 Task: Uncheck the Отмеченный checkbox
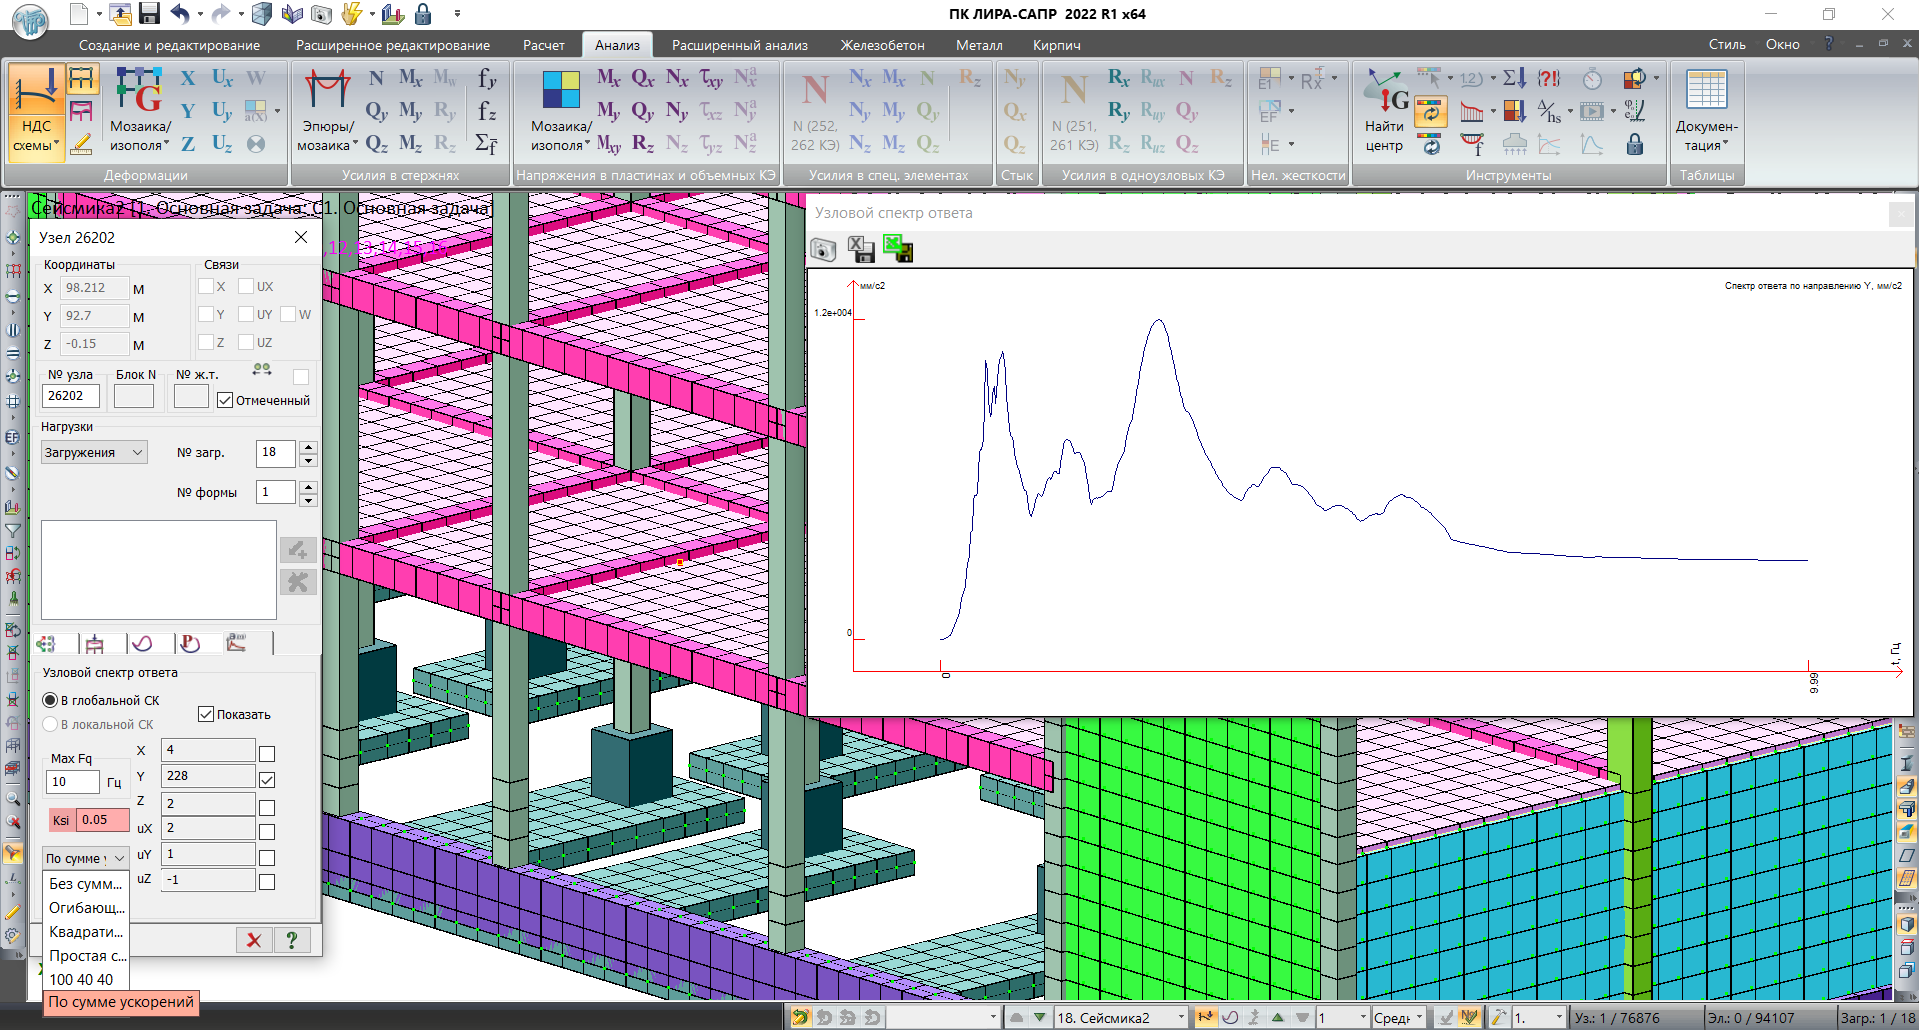pyautogui.click(x=225, y=400)
